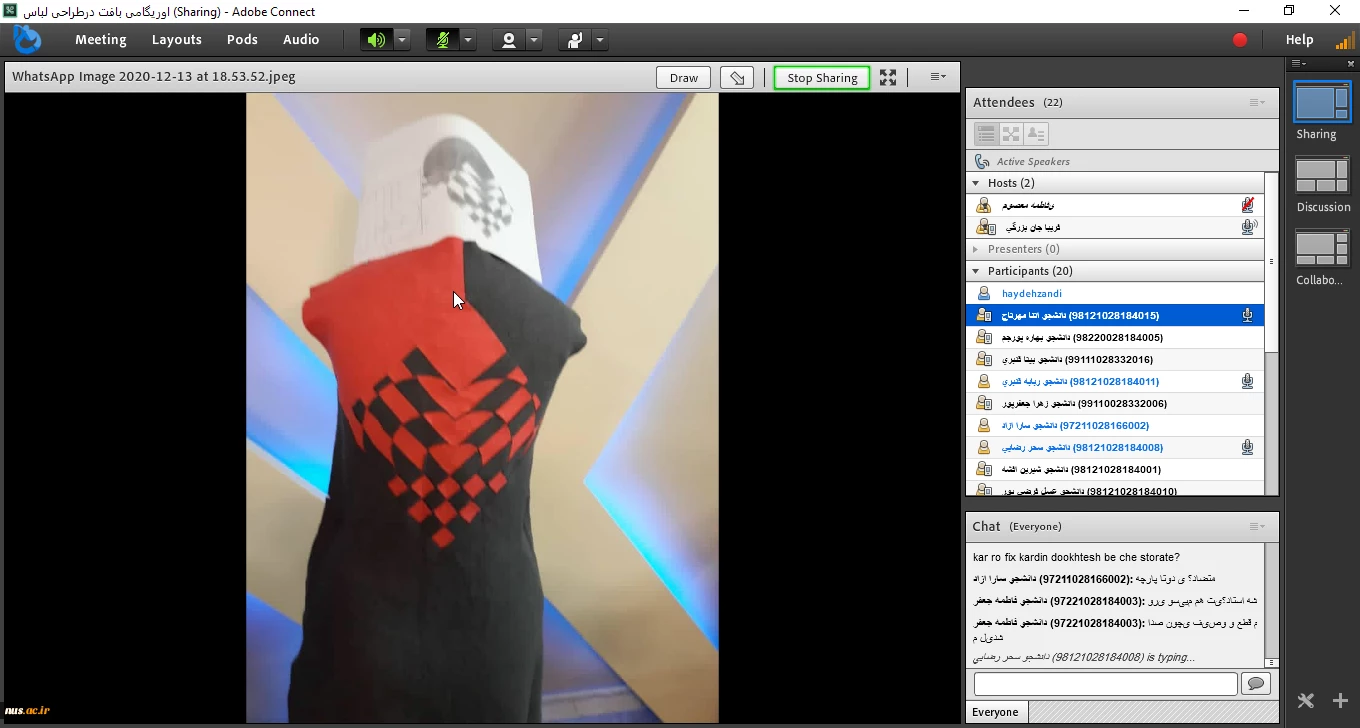Click the send chat message icon

click(x=1255, y=684)
